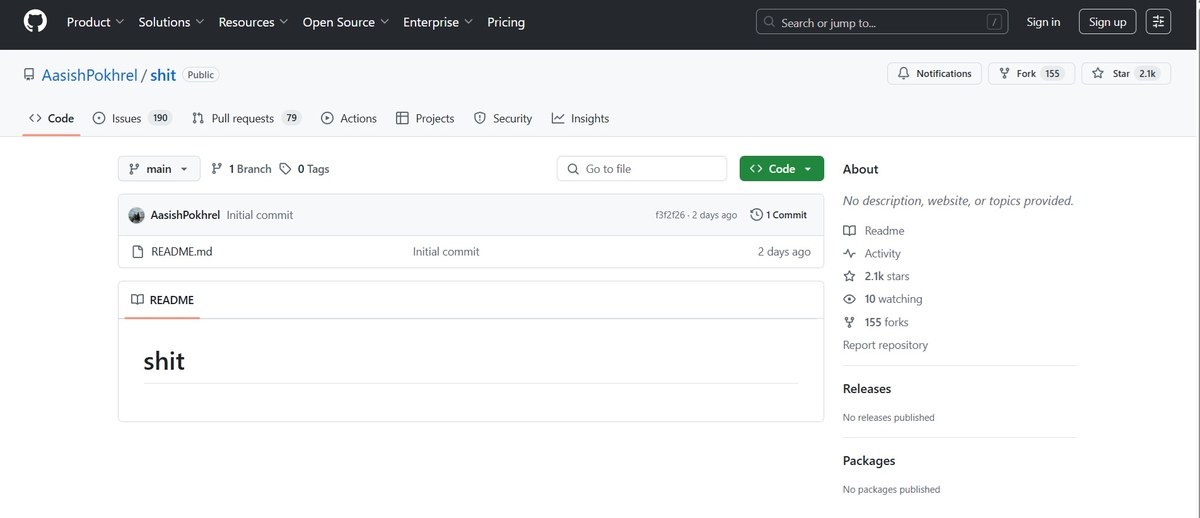The image size is (1200, 518).
Task: Click the Report repository link
Action: point(885,345)
